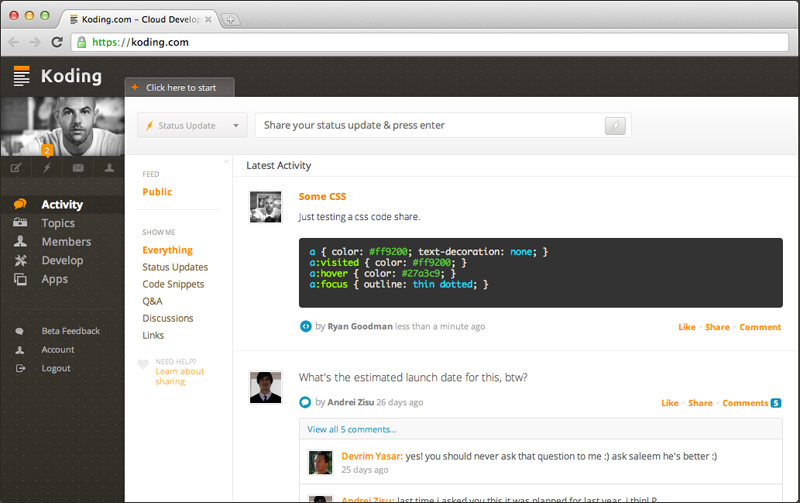The width and height of the screenshot is (800, 503).
Task: Click the status update text field
Action: [430, 126]
